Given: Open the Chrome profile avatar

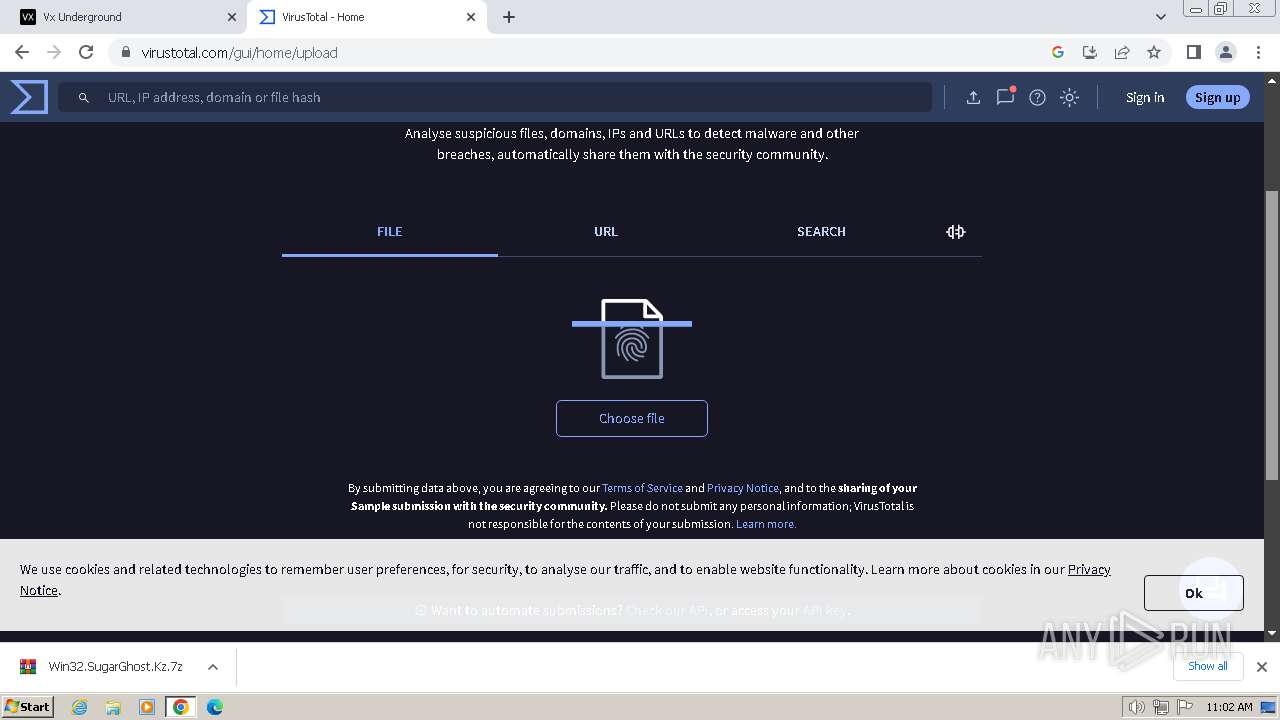Looking at the screenshot, I should [x=1225, y=52].
